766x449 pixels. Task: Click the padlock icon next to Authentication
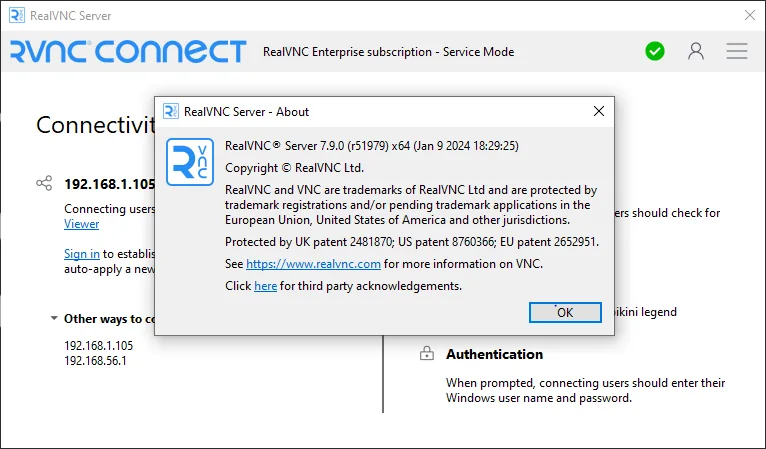point(426,353)
